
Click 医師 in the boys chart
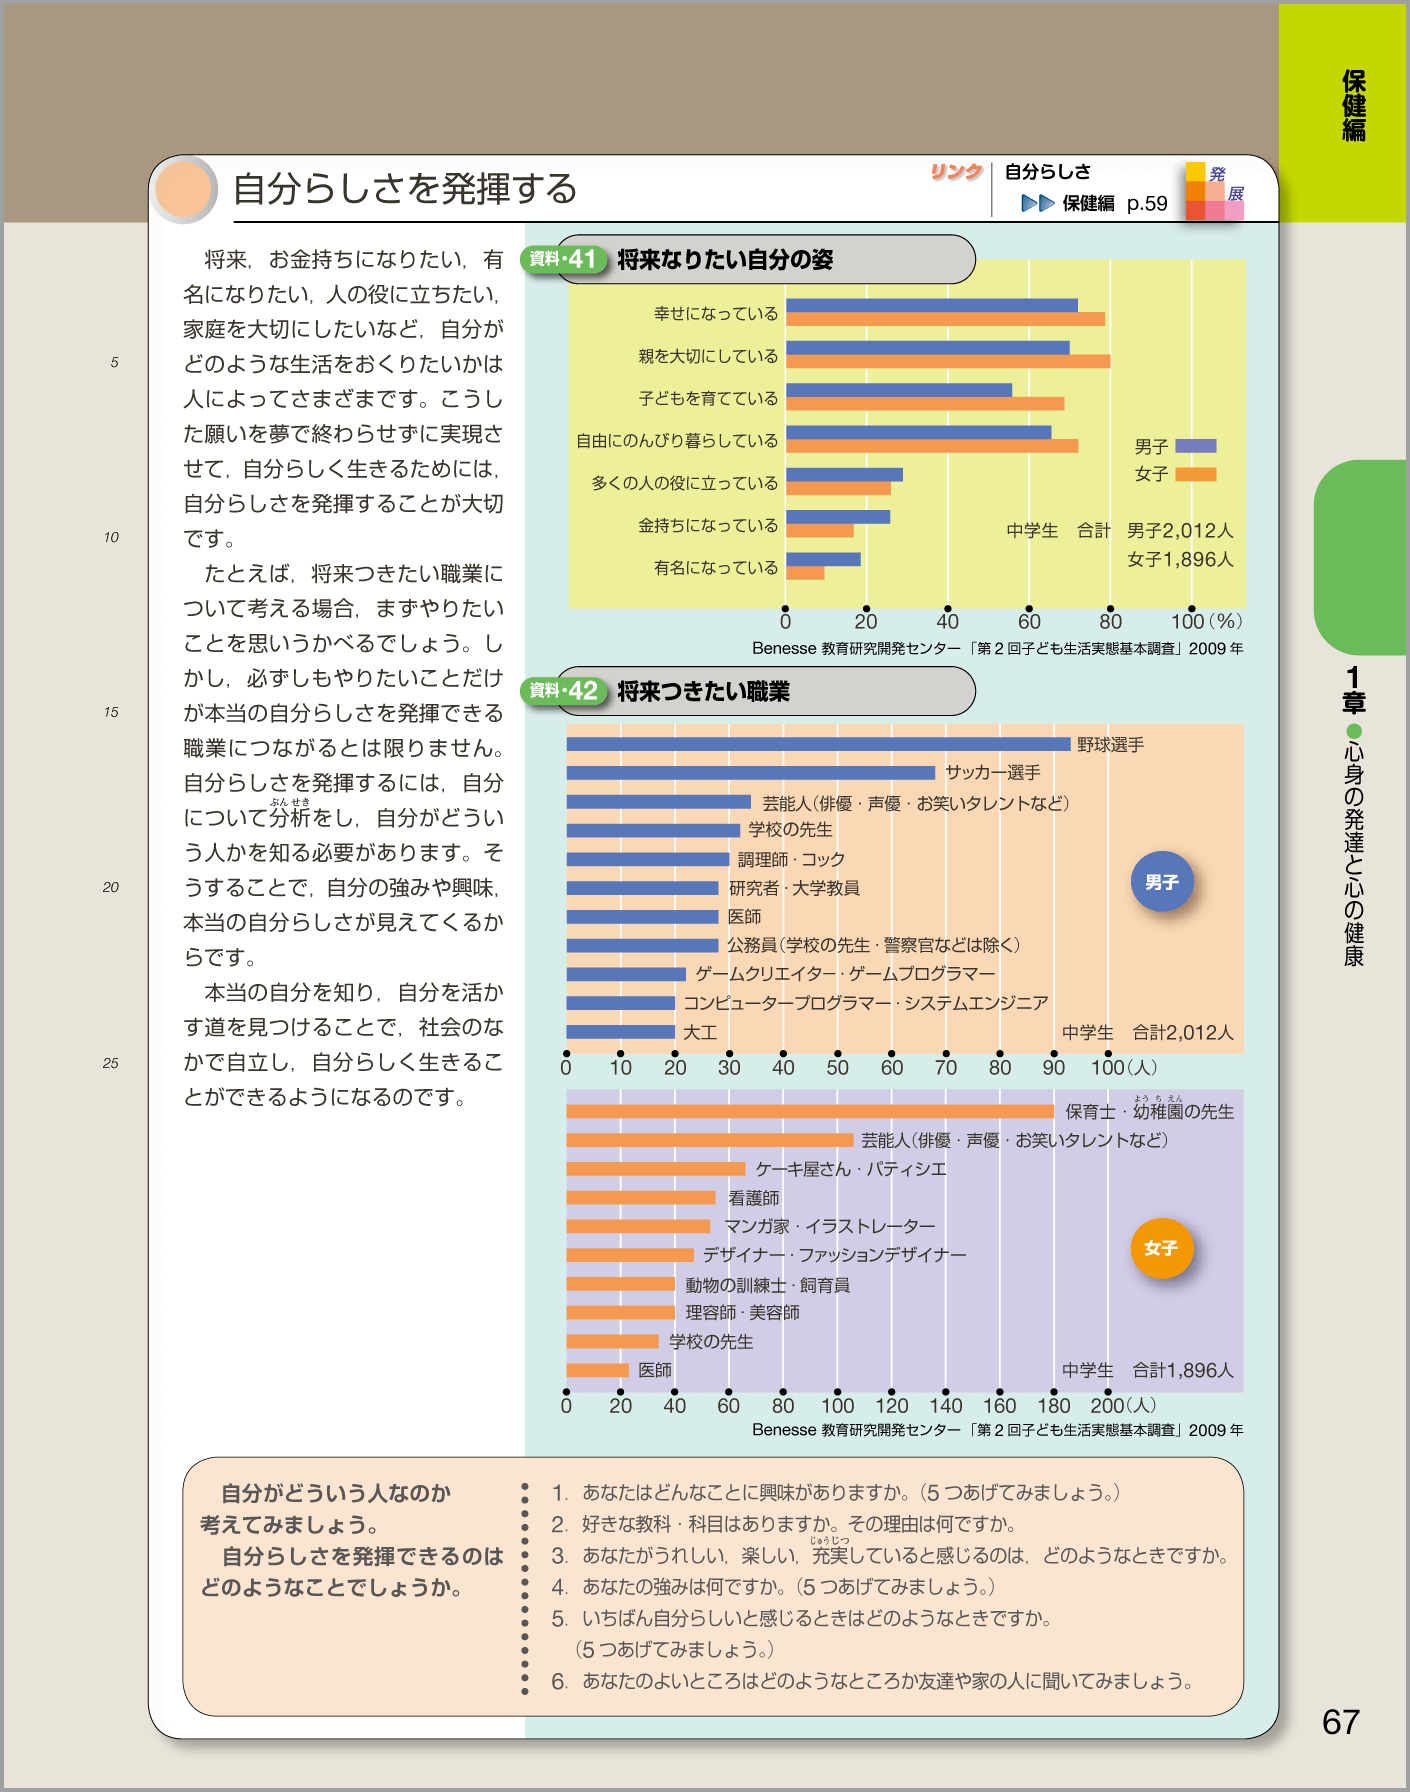pos(744,917)
